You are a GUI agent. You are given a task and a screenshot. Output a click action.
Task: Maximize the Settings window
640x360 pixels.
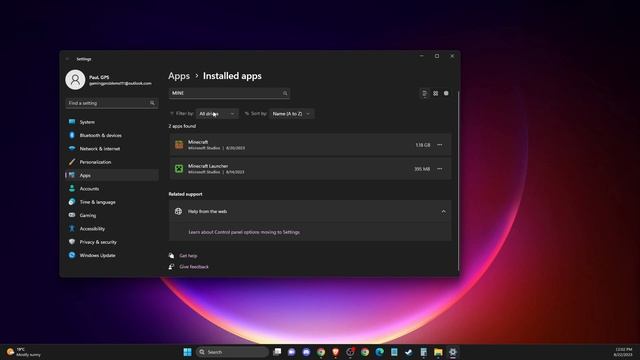click(437, 56)
